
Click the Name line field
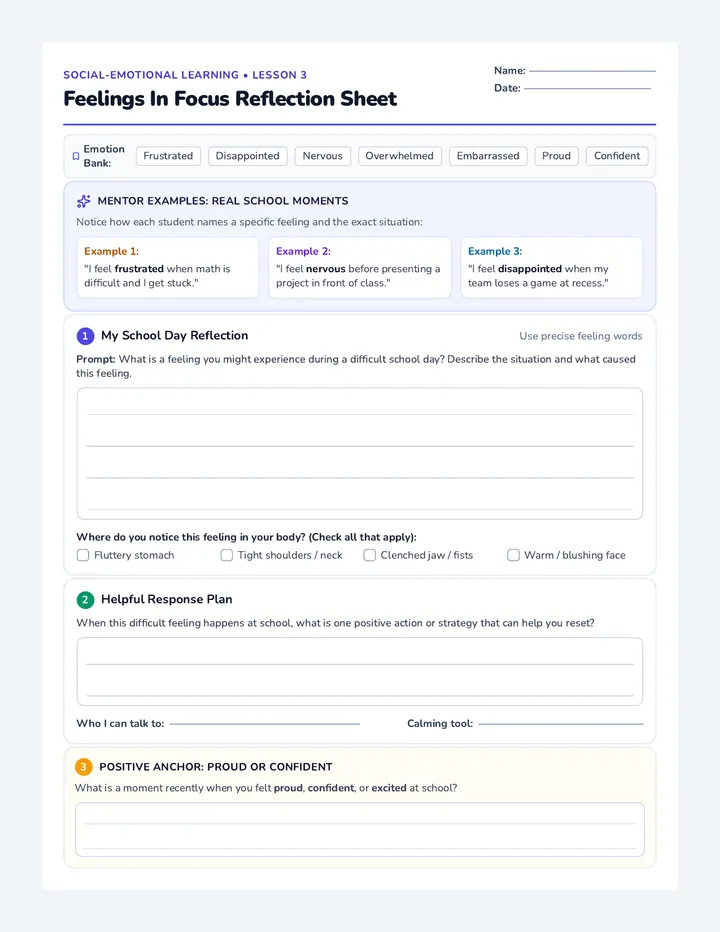tap(592, 70)
